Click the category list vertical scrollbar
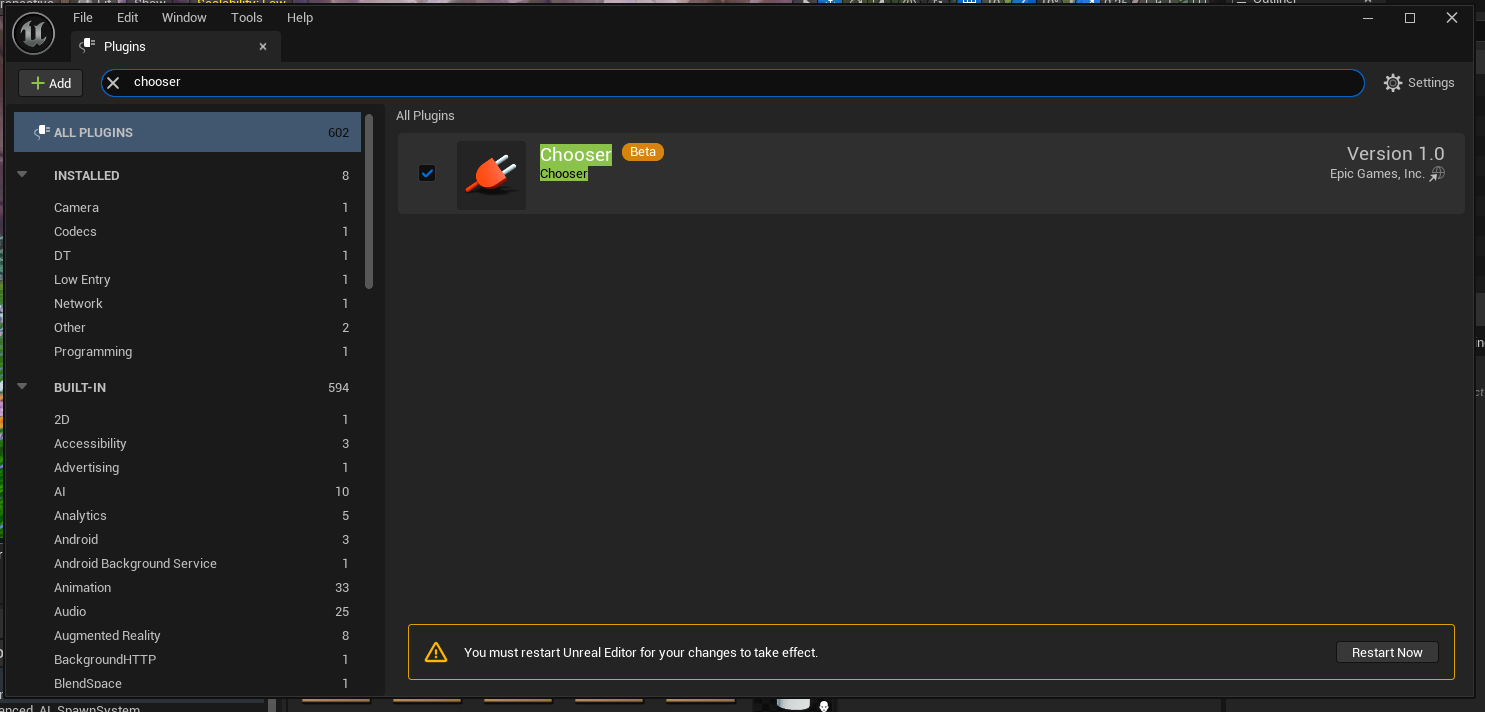Image resolution: width=1485 pixels, height=712 pixels. [x=369, y=200]
